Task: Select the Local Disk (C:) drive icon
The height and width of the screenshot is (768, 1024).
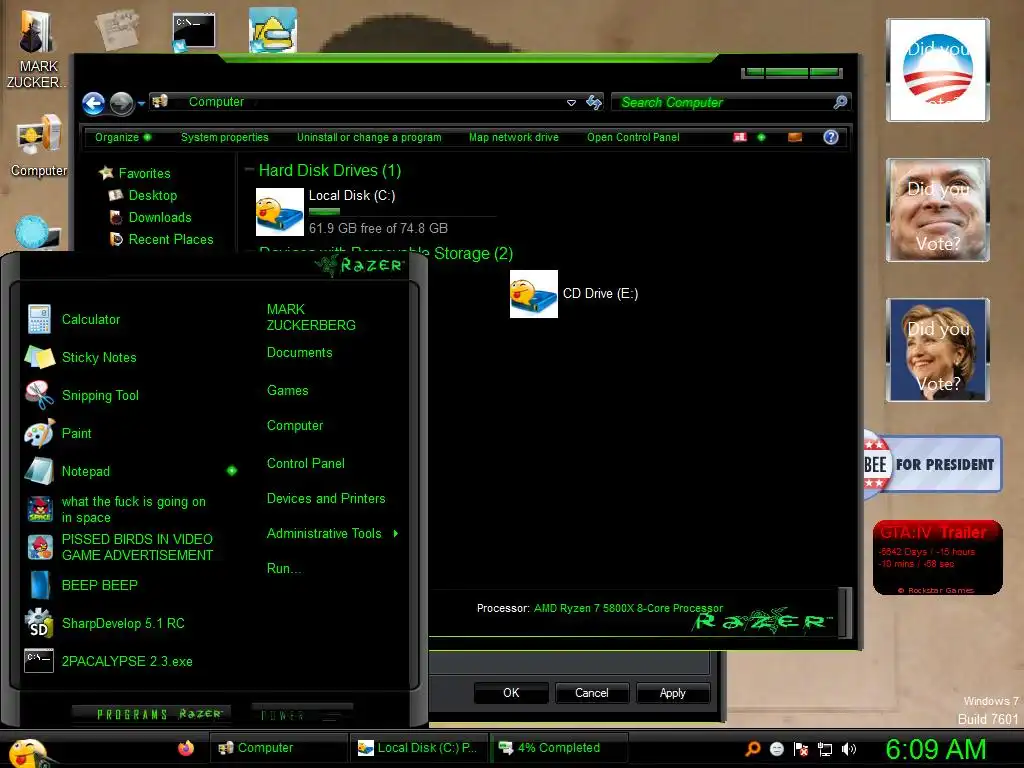Action: pyautogui.click(x=280, y=212)
